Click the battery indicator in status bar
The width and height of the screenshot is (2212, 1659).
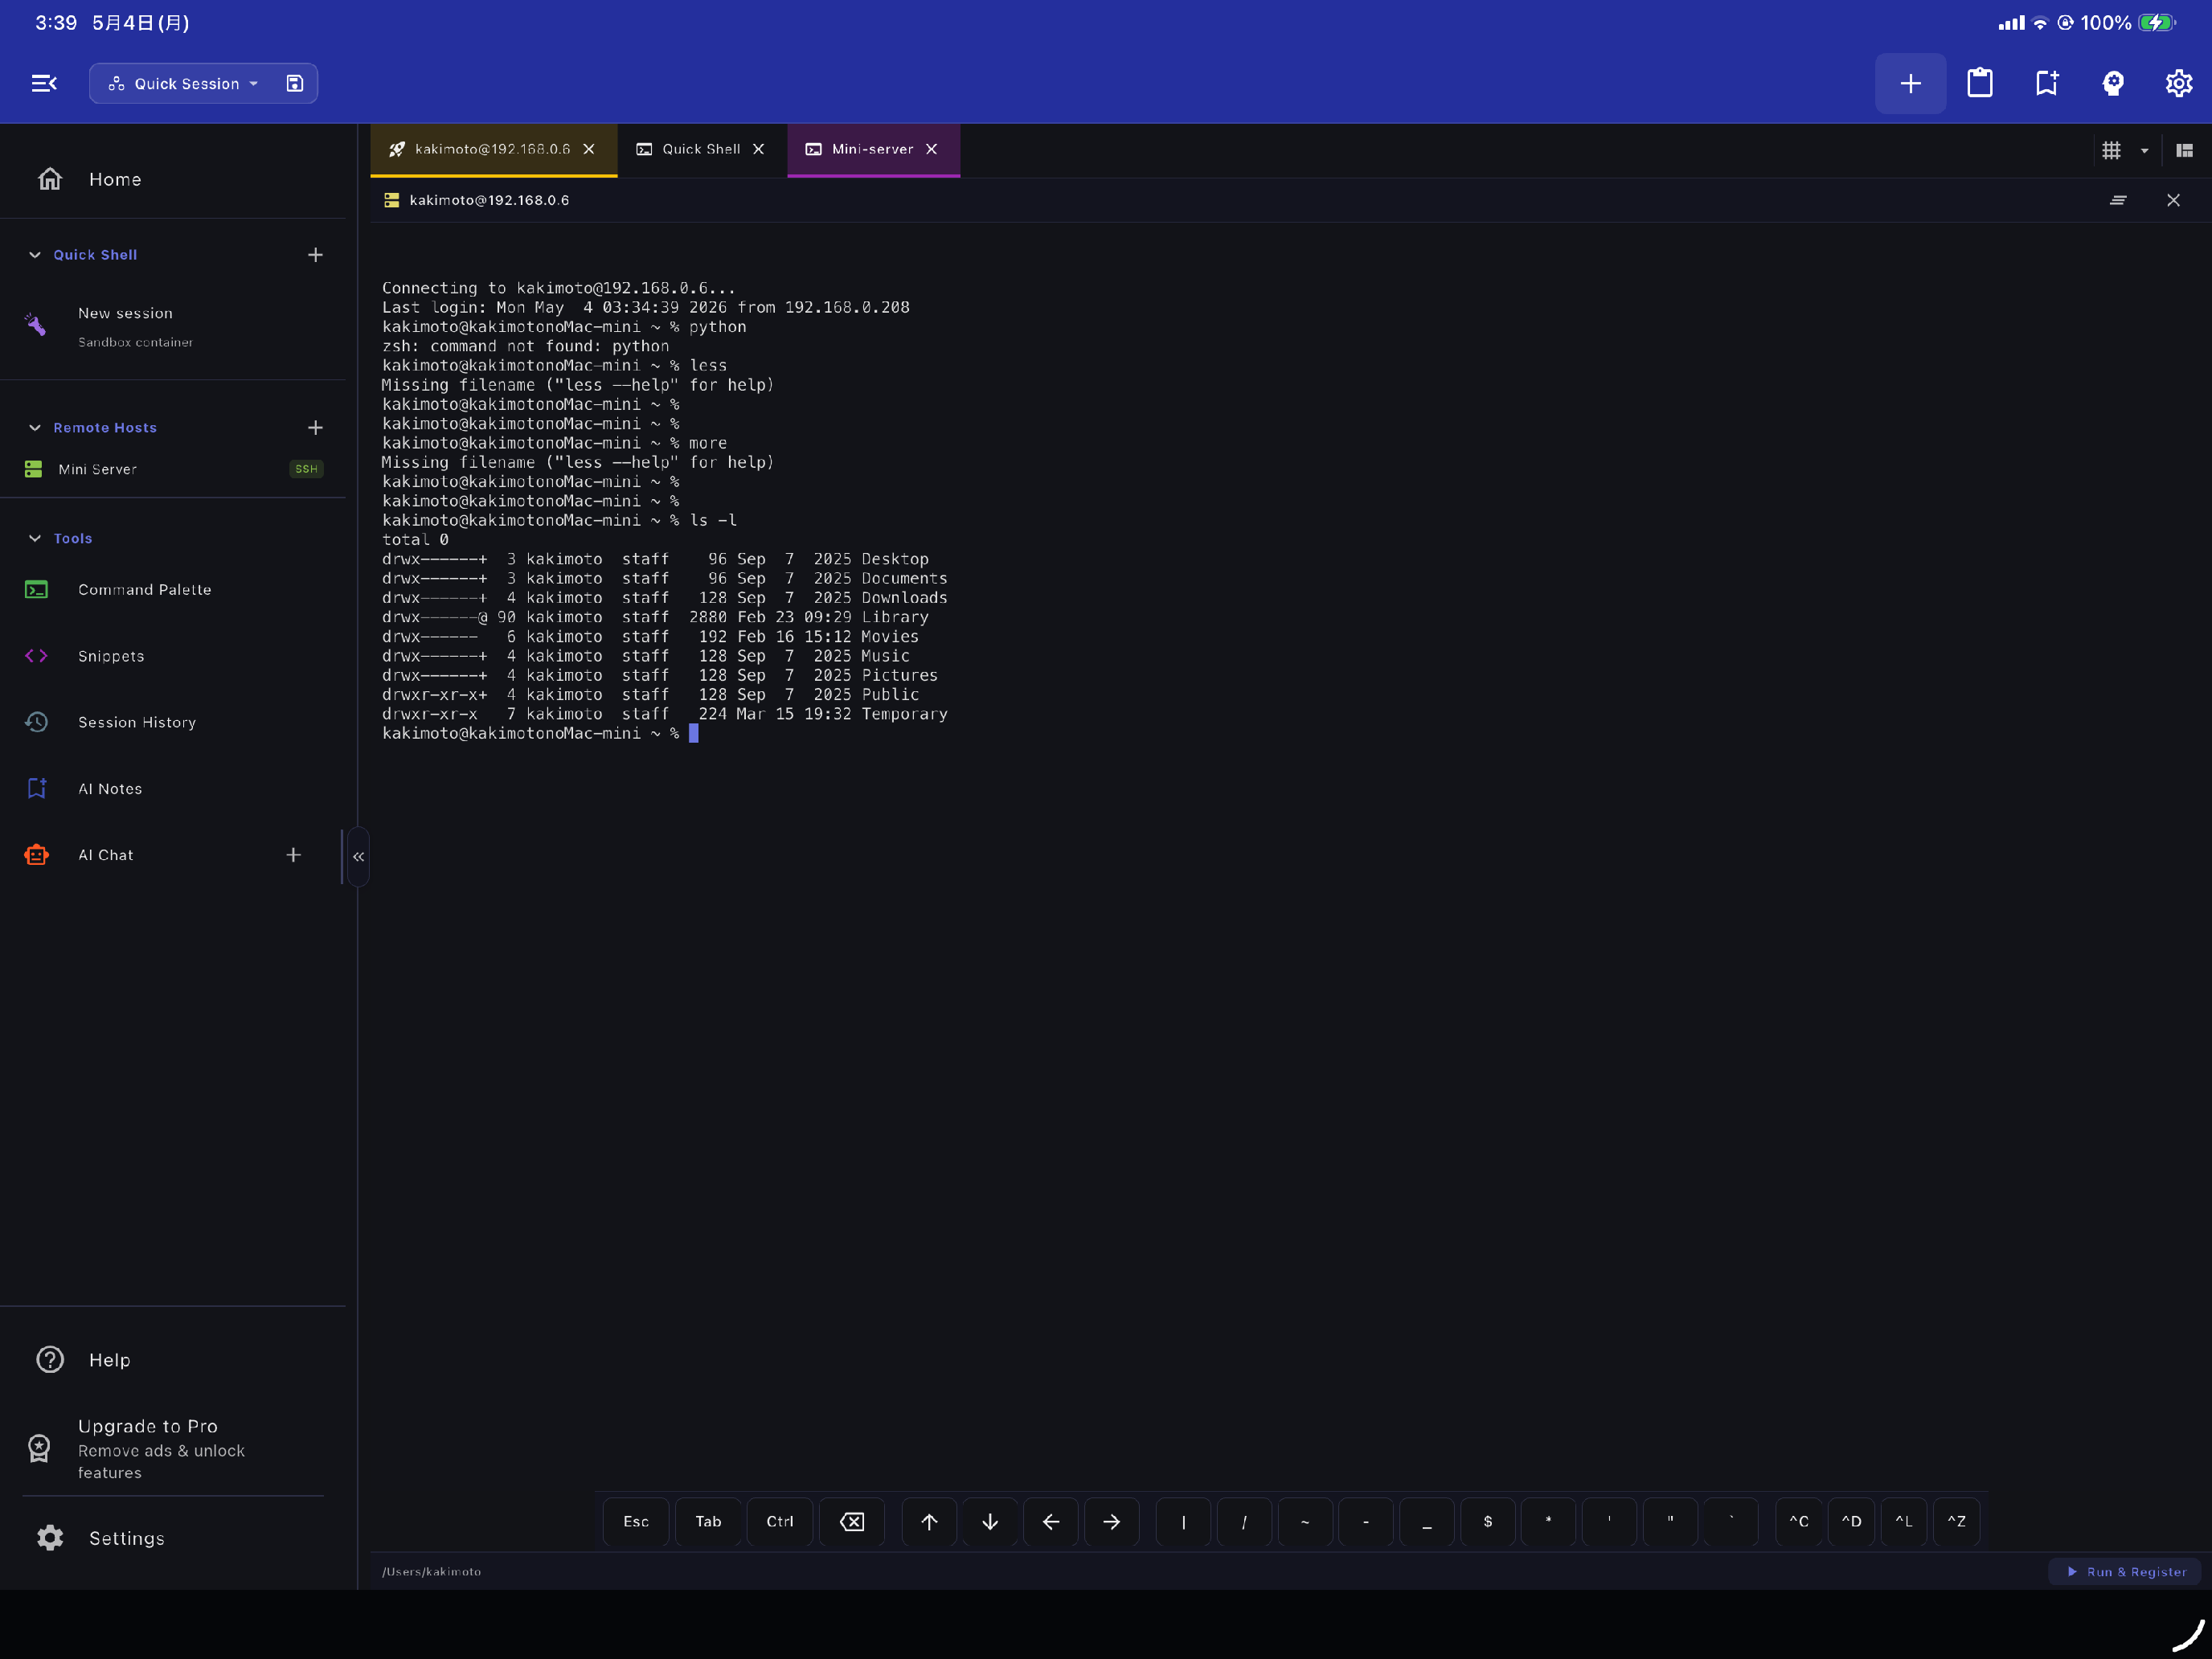click(x=2156, y=23)
